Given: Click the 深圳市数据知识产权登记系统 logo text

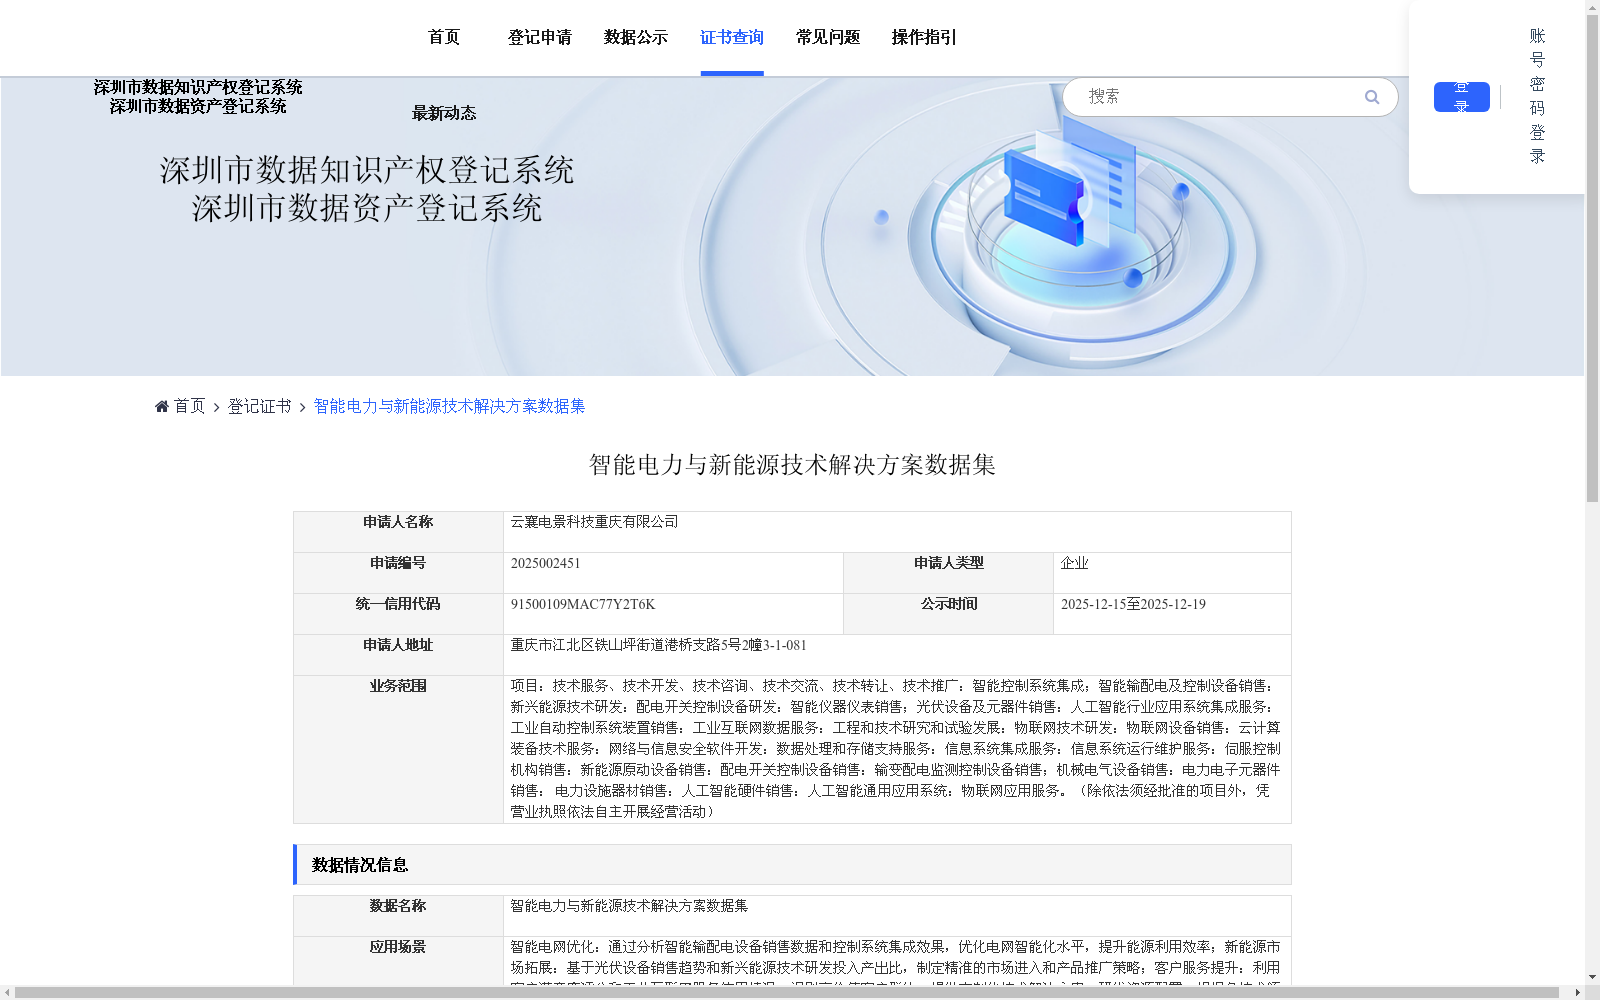Looking at the screenshot, I should (198, 88).
